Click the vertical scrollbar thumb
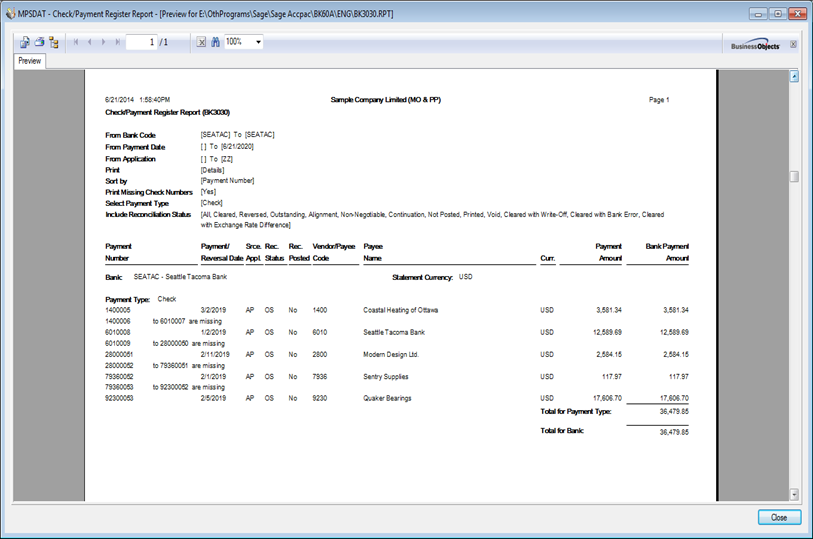The image size is (813, 539). pyautogui.click(x=794, y=177)
